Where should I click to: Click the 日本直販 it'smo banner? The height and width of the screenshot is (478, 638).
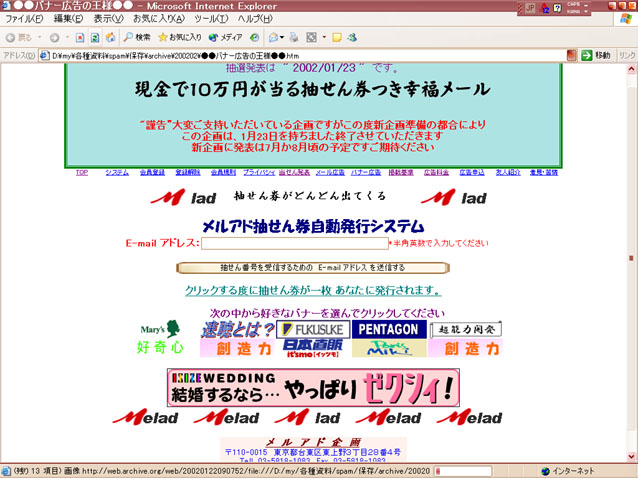pyautogui.click(x=313, y=348)
